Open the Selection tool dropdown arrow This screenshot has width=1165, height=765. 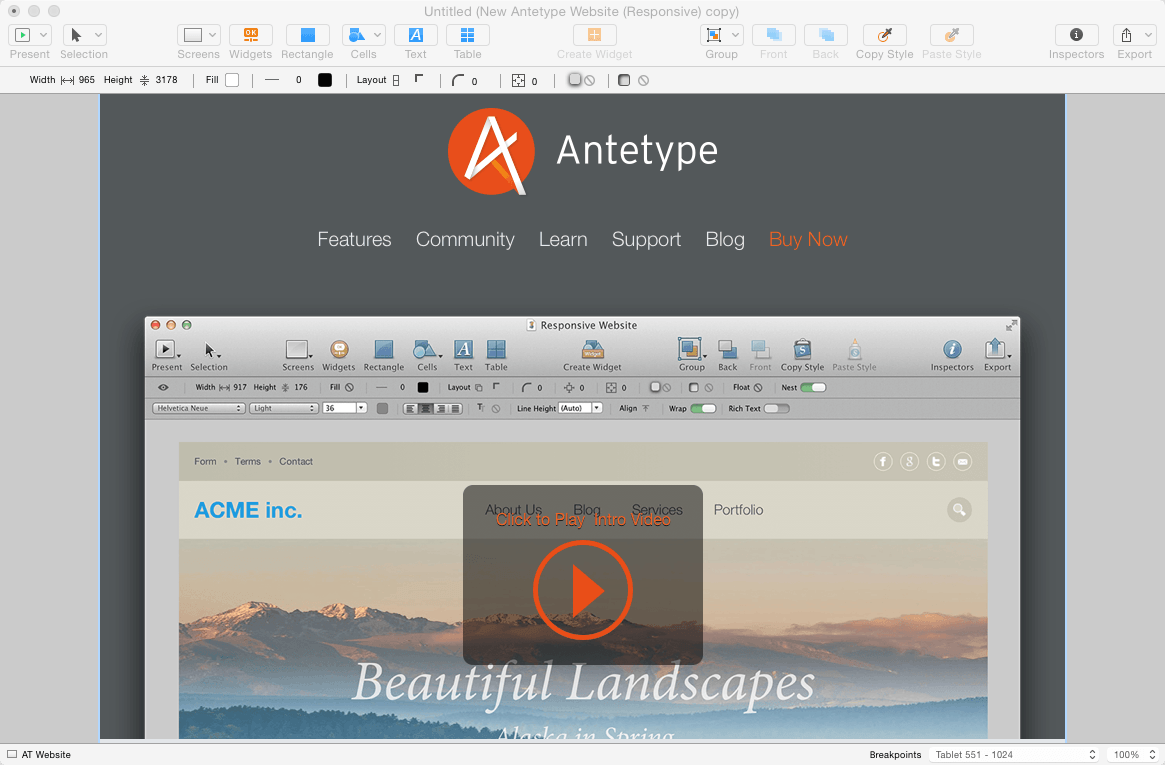tap(98, 35)
